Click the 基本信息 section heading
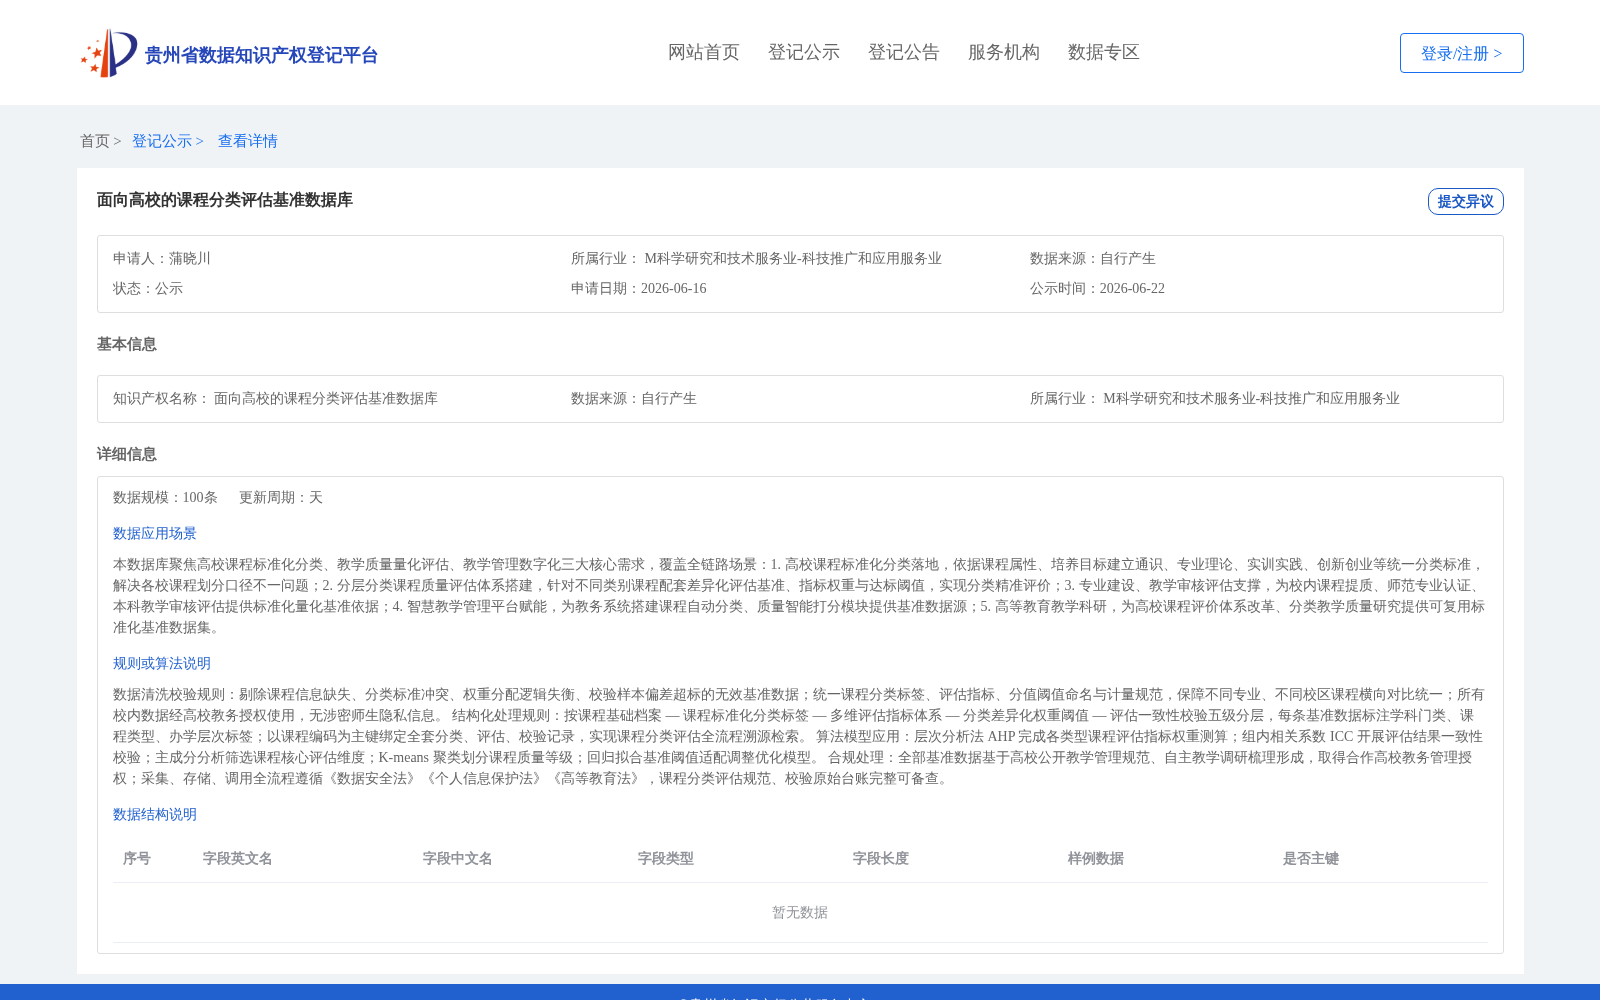 127,344
